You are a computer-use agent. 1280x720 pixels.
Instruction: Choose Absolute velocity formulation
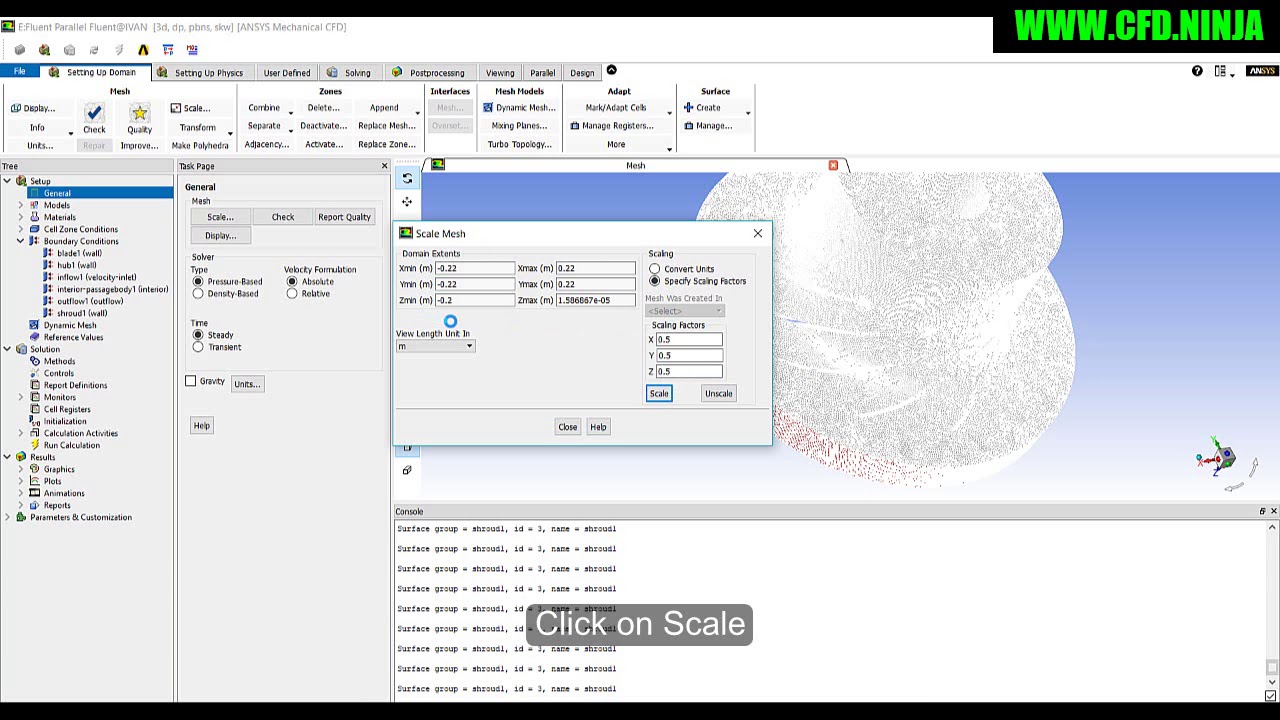pos(292,282)
